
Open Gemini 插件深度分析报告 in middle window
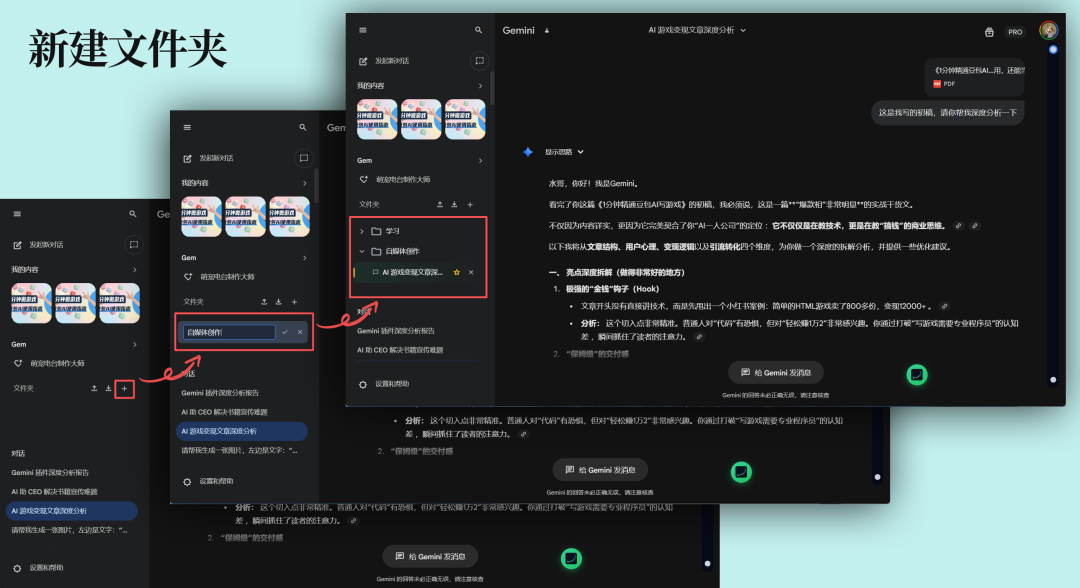pyautogui.click(x=220, y=393)
